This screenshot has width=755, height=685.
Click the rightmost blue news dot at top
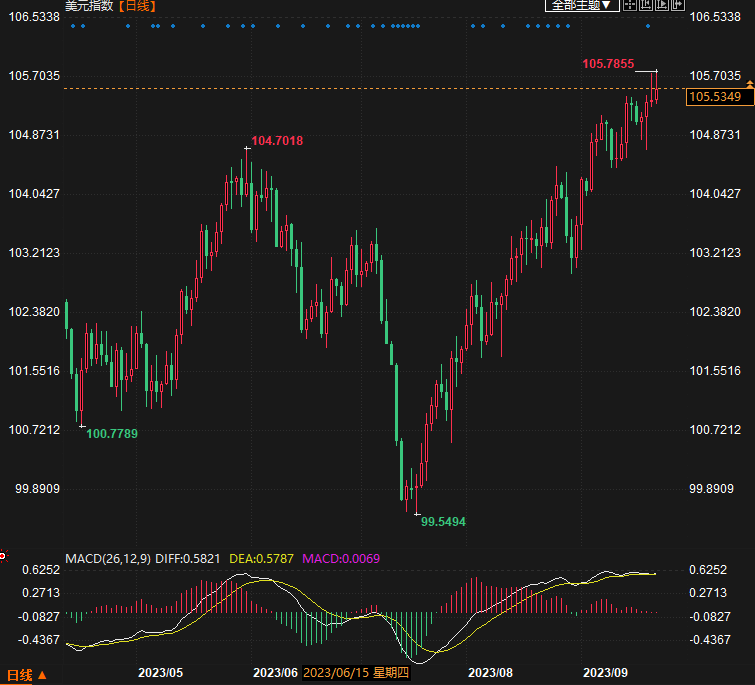648,26
